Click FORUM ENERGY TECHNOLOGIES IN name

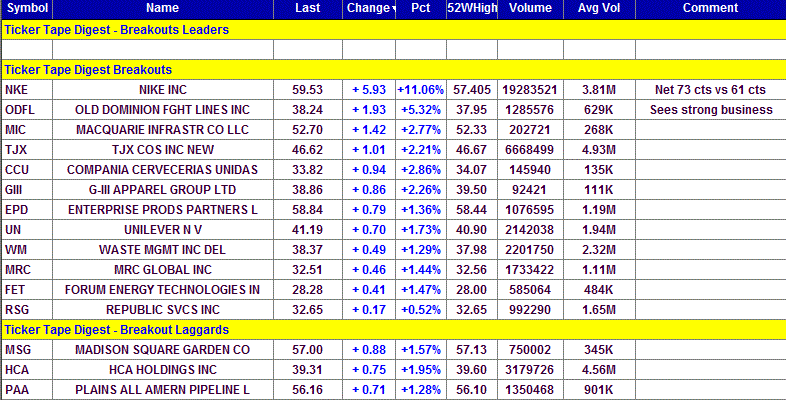coord(162,290)
